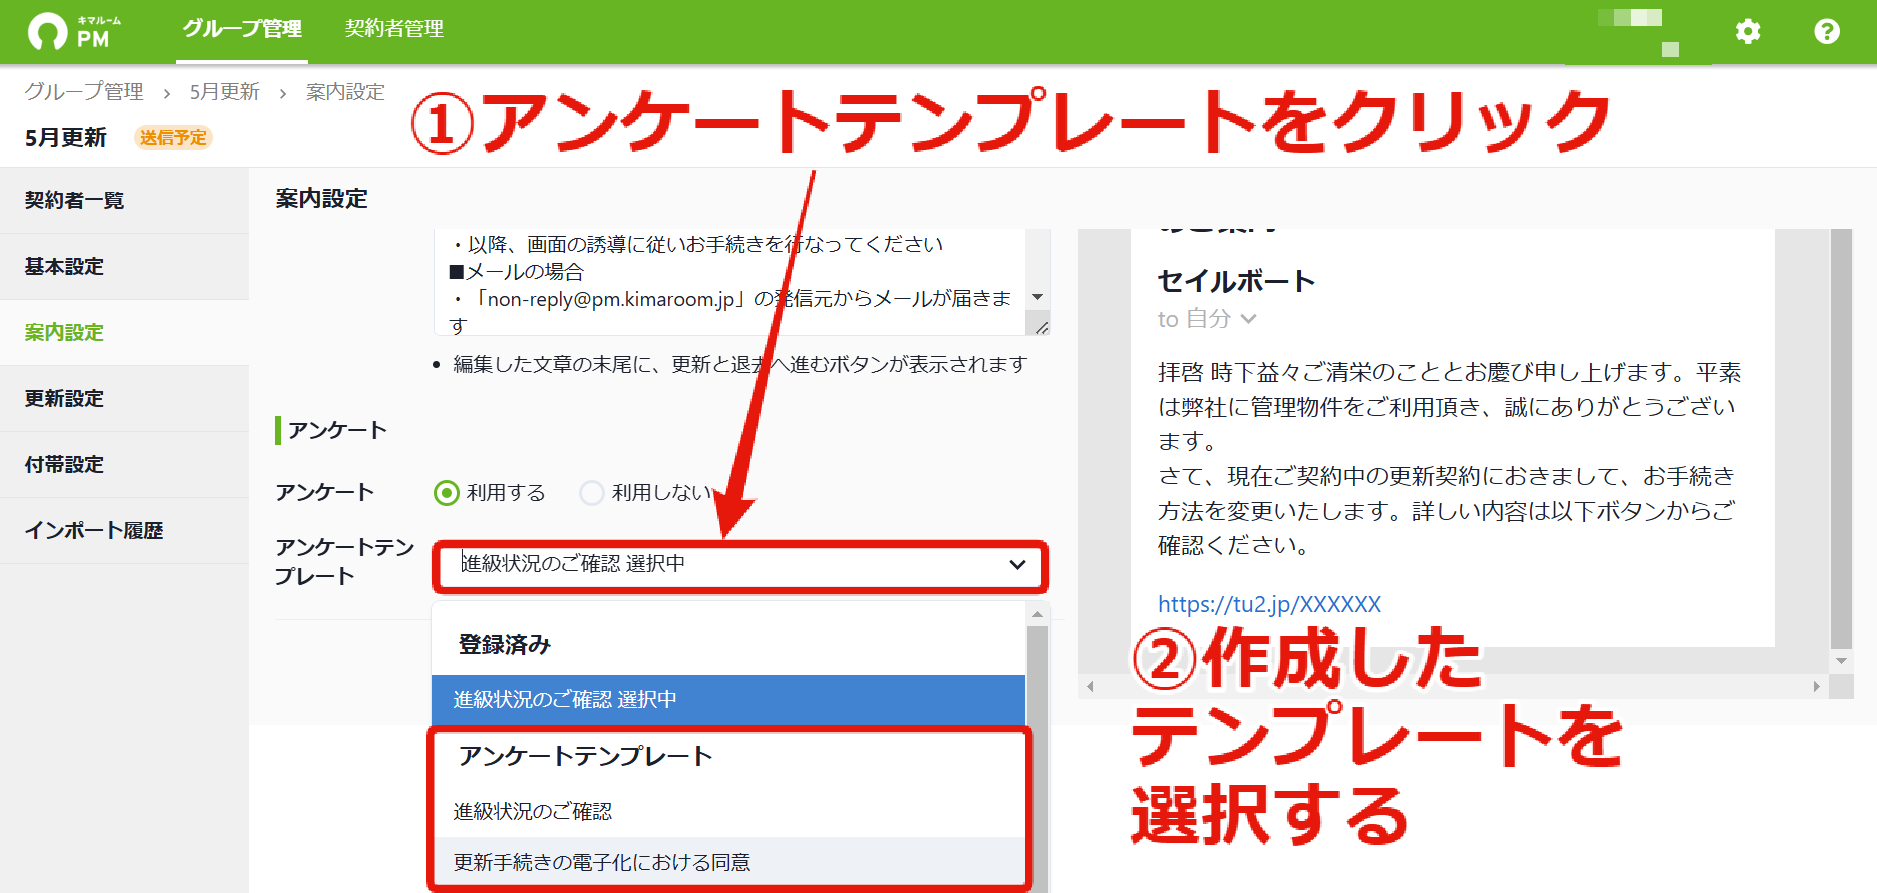
Task: Click the preview scroll down arrow
Action: (1841, 661)
